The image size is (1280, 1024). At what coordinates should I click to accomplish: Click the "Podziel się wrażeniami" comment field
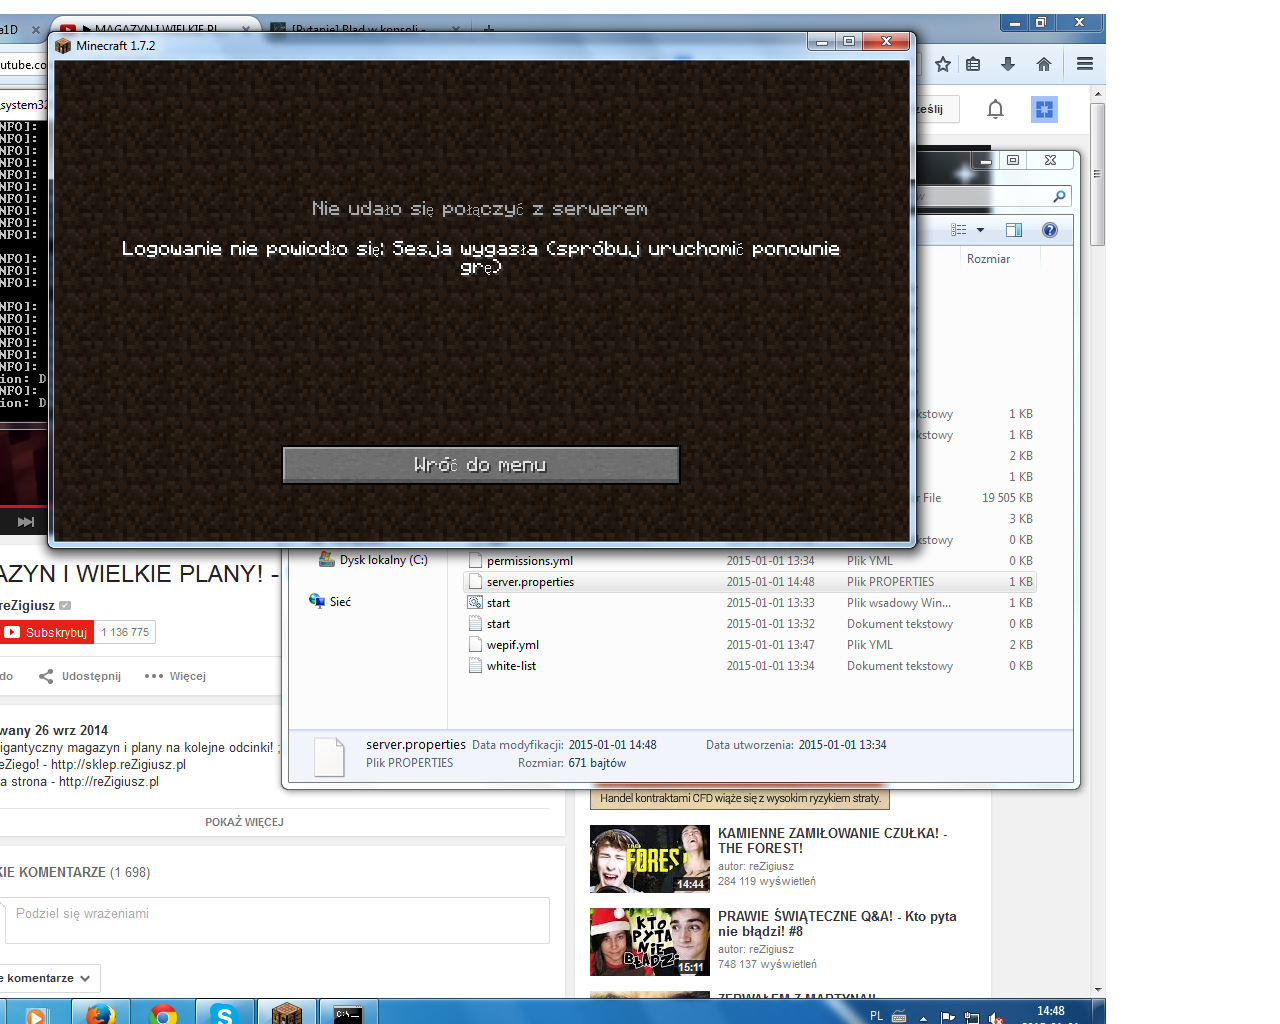tap(277, 920)
